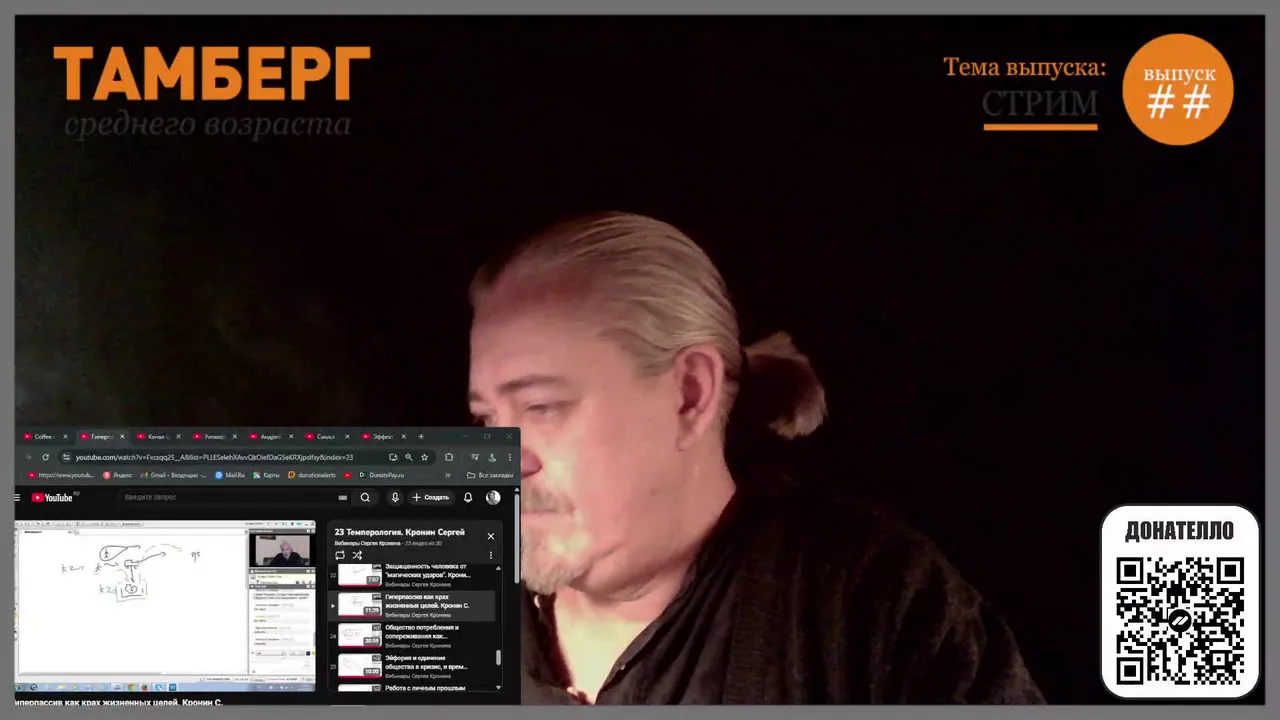Screen dimensions: 1280x720
Task: Click the playlist scroll up arrow
Action: click(x=499, y=568)
